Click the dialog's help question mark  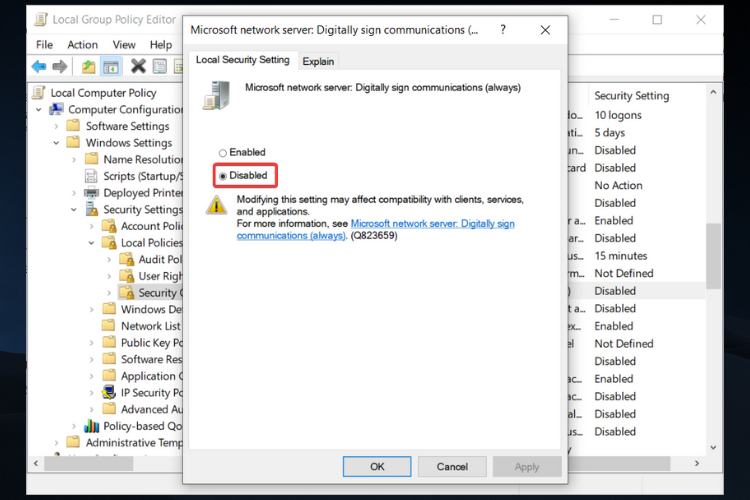[x=503, y=30]
